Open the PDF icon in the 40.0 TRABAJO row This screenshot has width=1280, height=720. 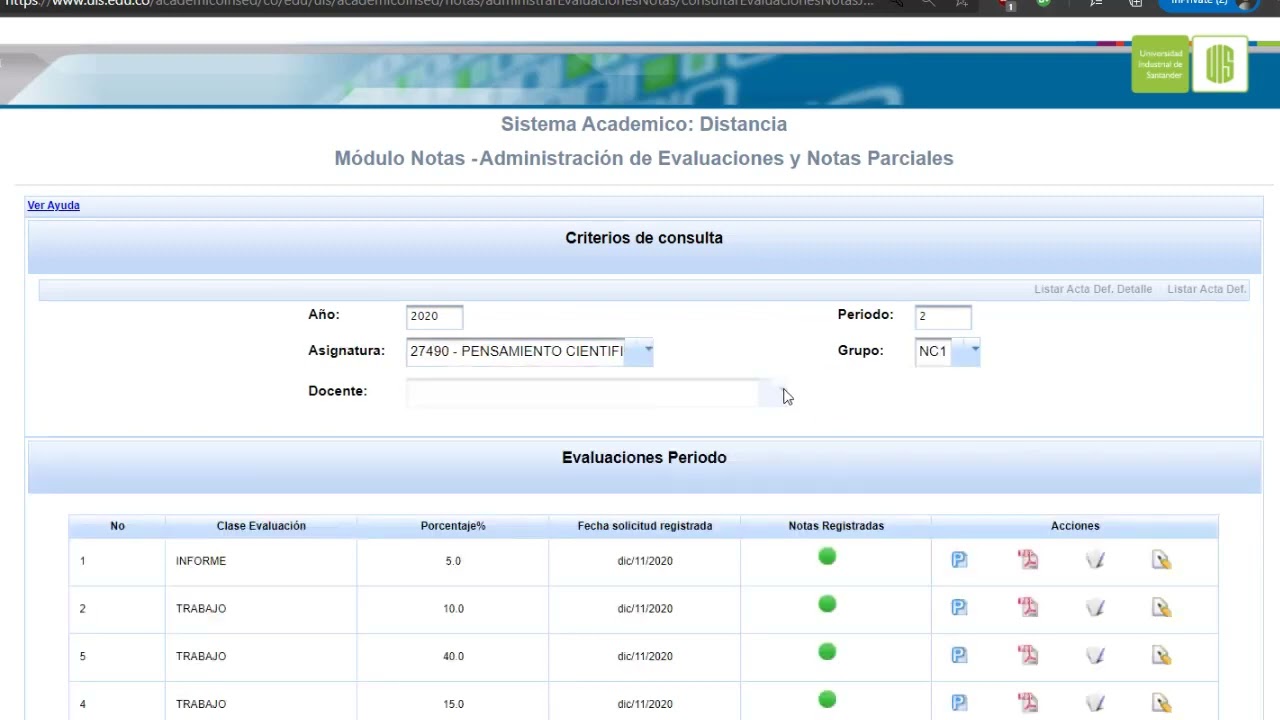[x=1028, y=656]
